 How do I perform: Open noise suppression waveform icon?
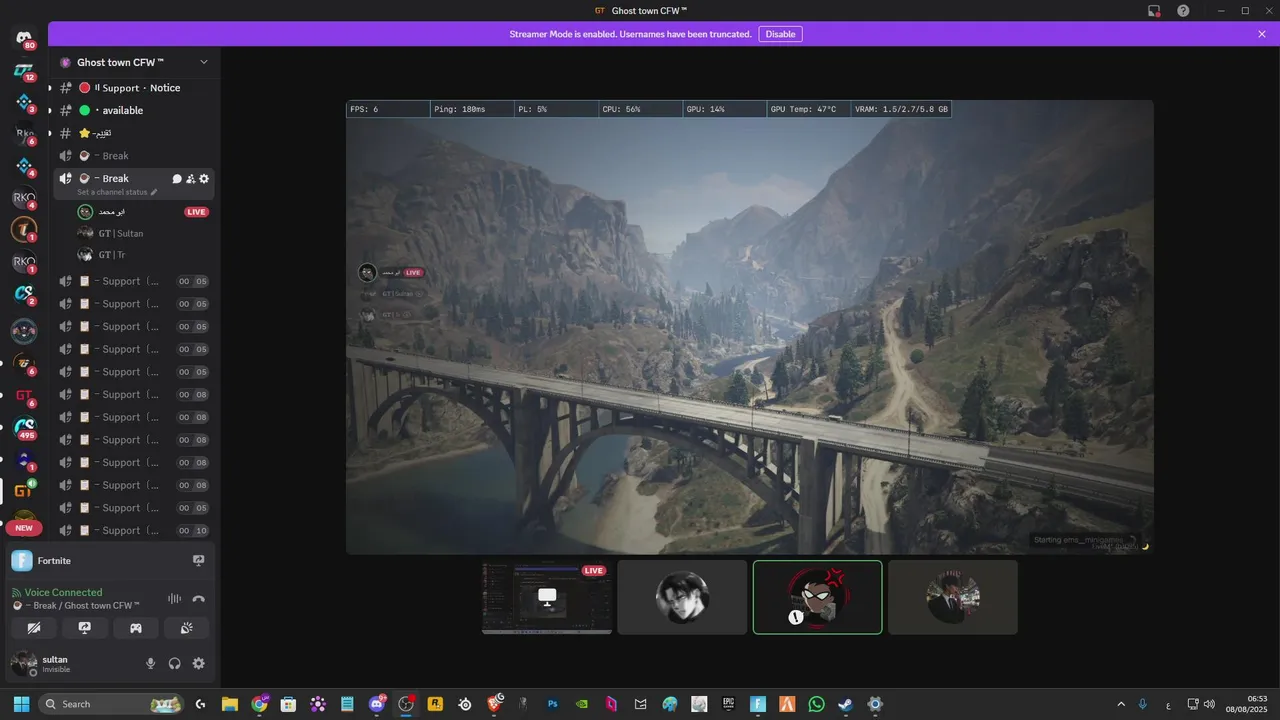point(174,598)
